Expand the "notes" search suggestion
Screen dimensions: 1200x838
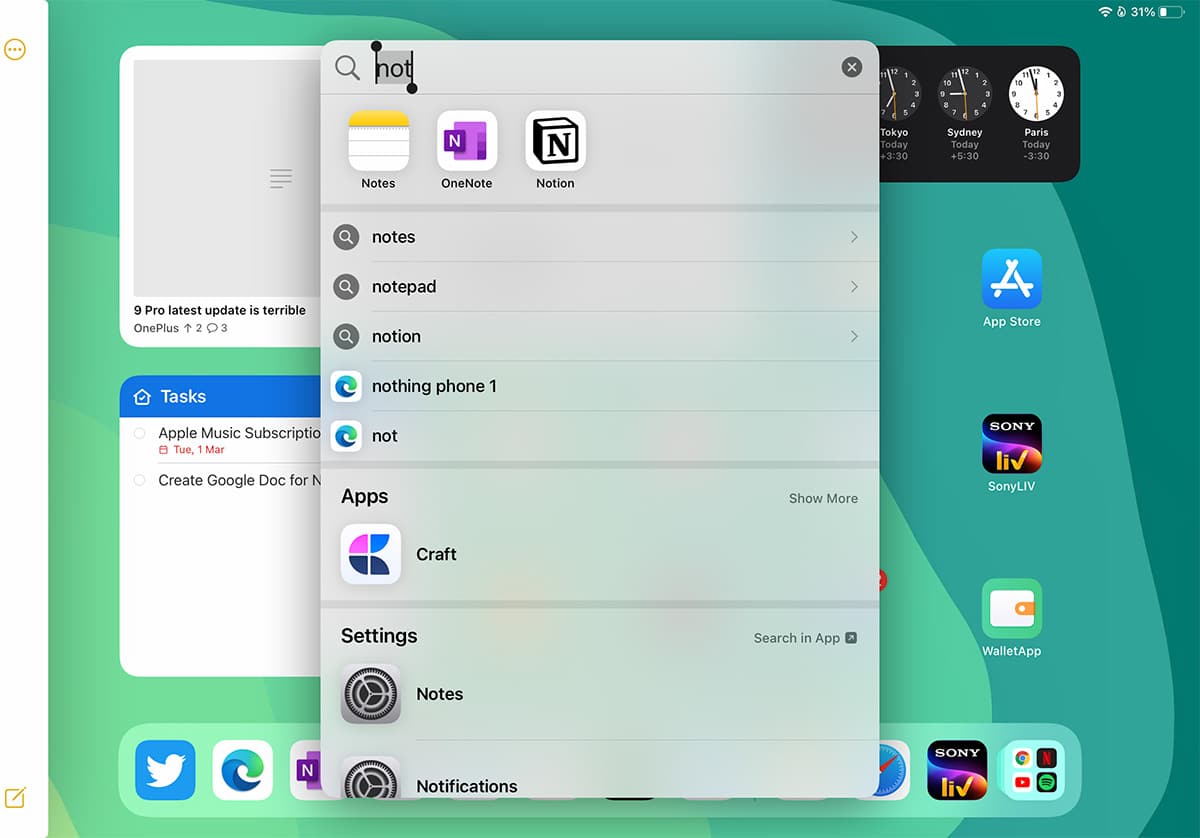pos(855,237)
